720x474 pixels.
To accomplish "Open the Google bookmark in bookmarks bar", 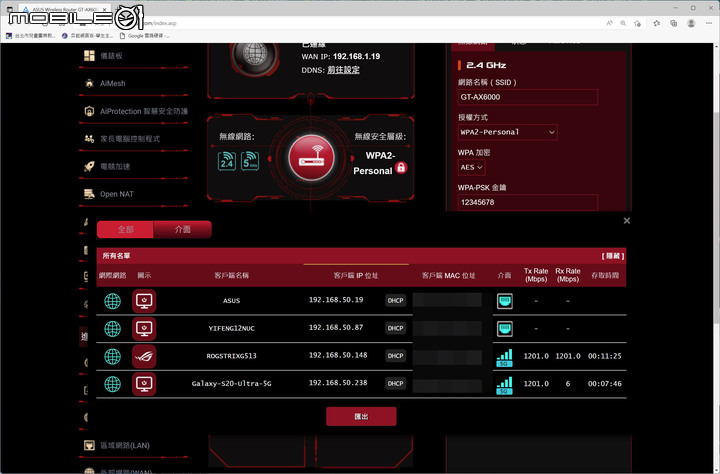I will [x=144, y=35].
